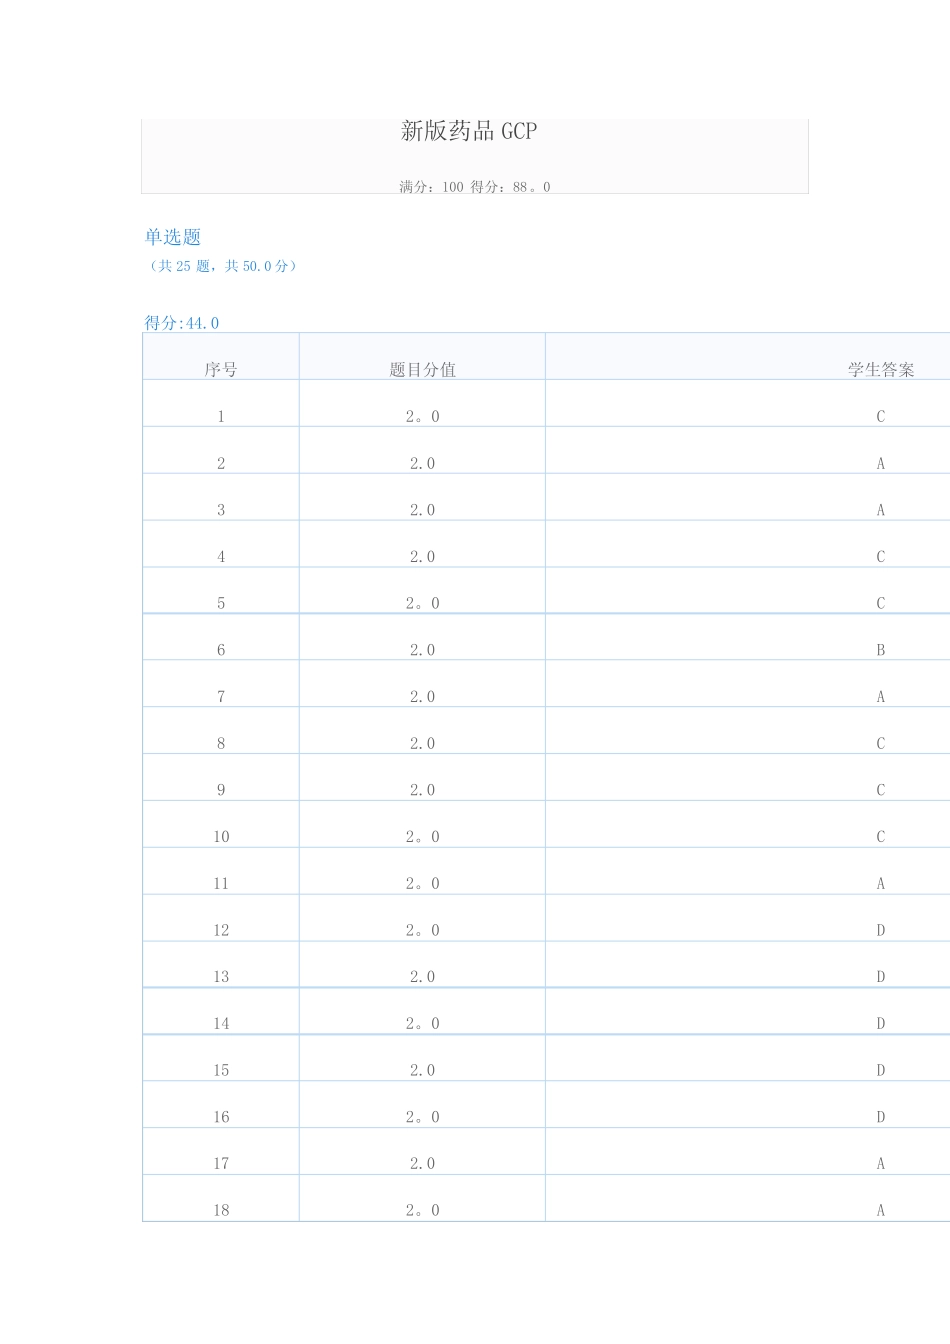The image size is (950, 1344).
Task: Click the 新版药品 GCP title
Action: (x=469, y=131)
